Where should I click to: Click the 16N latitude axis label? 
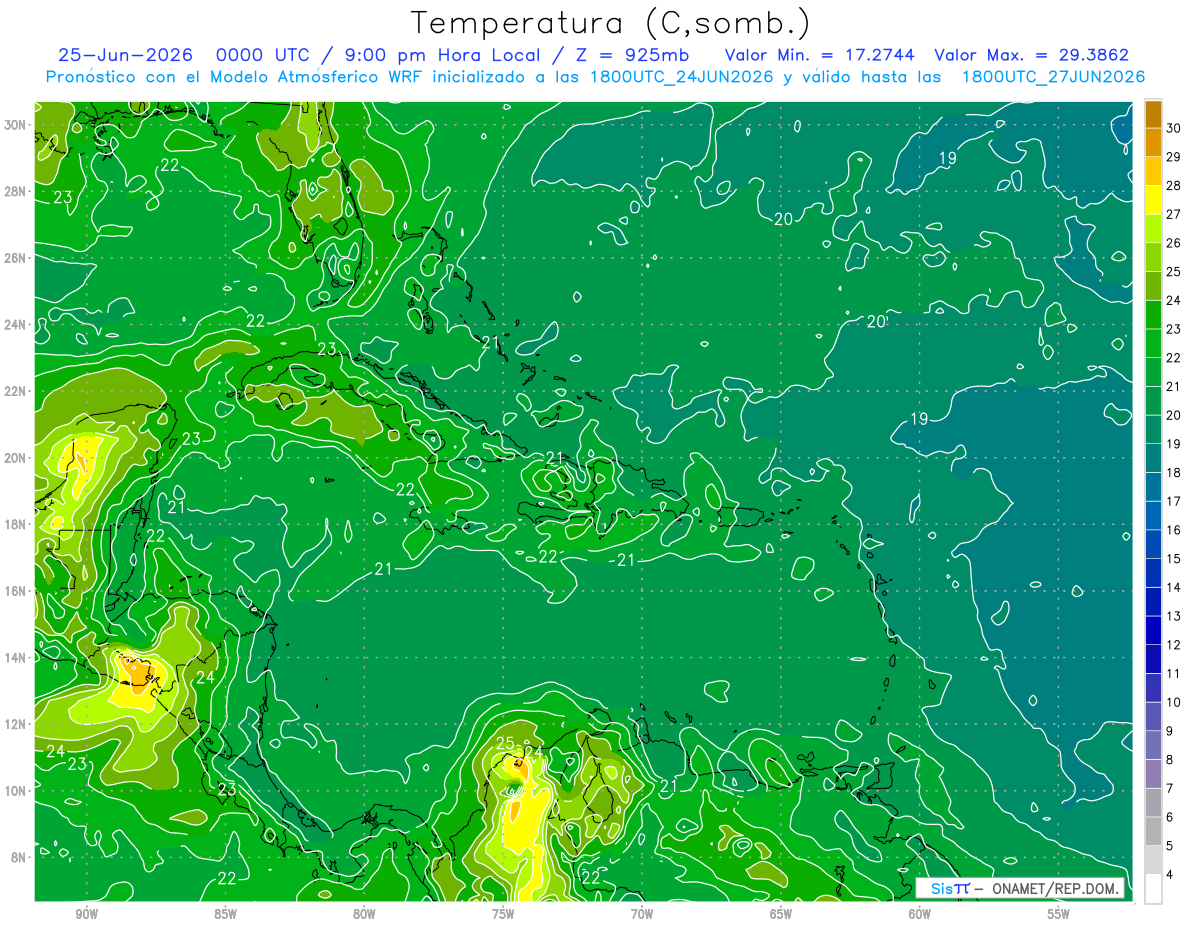pos(15,591)
